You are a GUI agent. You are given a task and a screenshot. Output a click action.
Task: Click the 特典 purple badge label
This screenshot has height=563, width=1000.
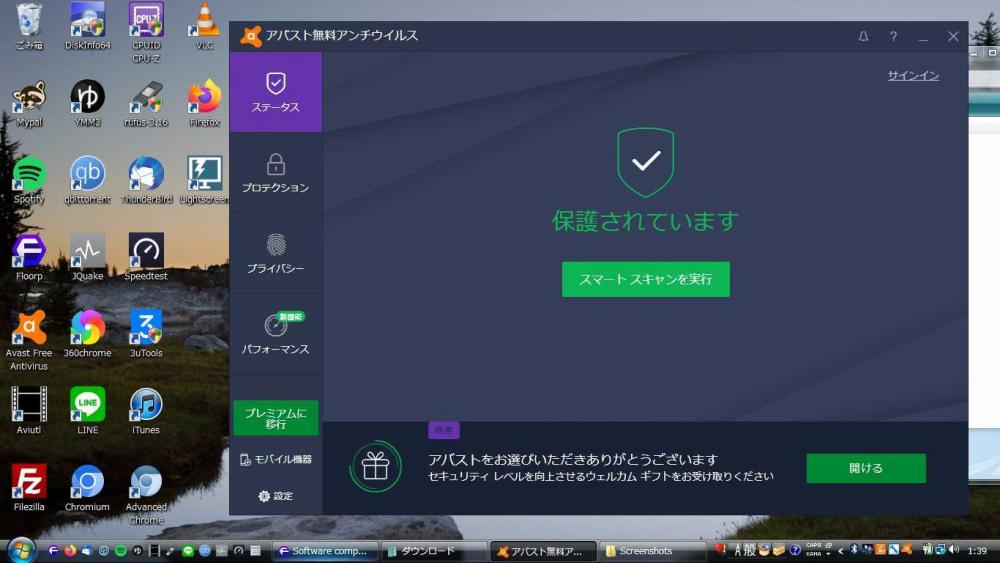[x=444, y=430]
